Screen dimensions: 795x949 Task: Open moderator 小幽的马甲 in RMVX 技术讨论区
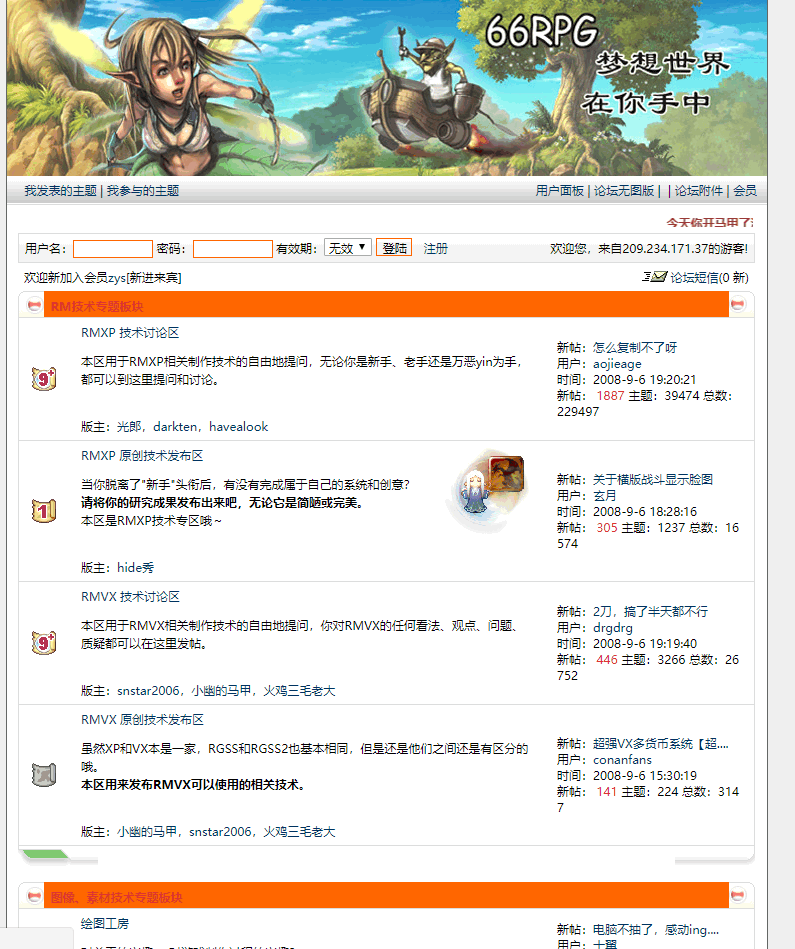221,691
